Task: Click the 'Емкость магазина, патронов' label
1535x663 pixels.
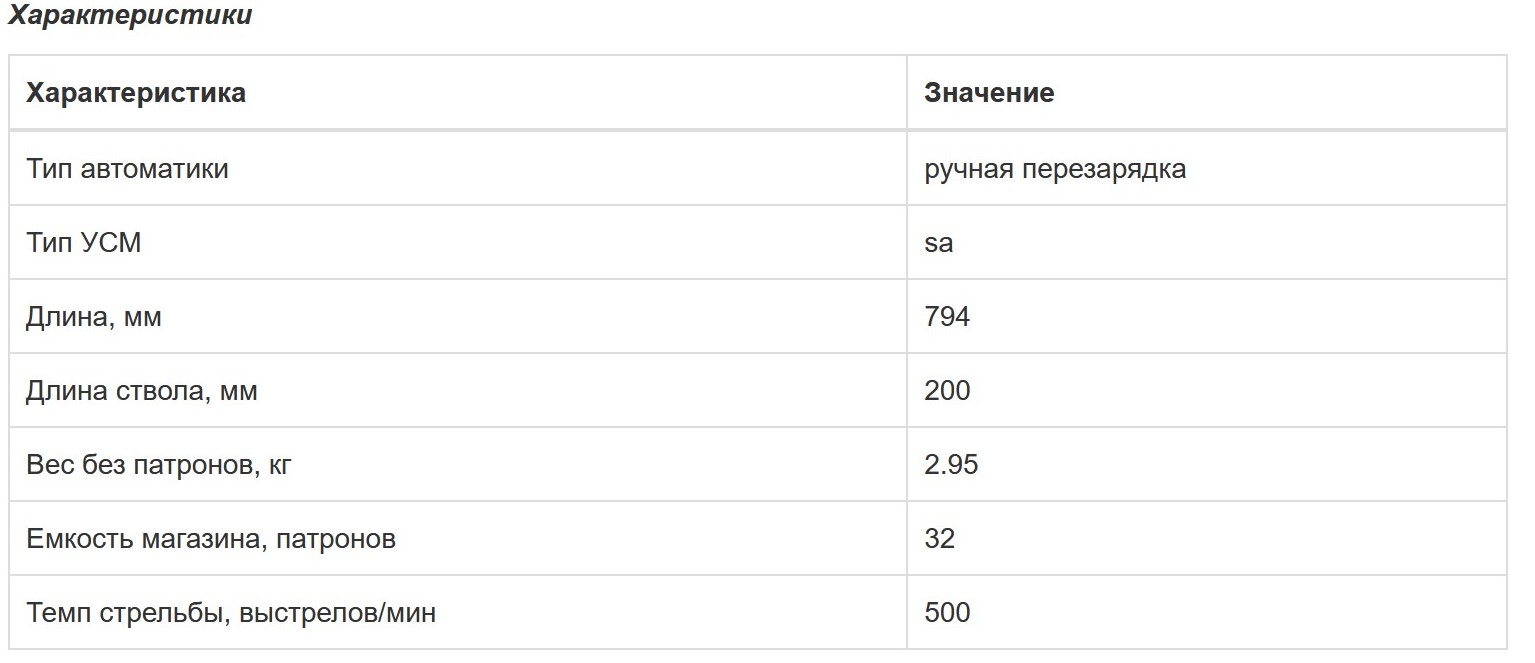Action: pos(211,539)
